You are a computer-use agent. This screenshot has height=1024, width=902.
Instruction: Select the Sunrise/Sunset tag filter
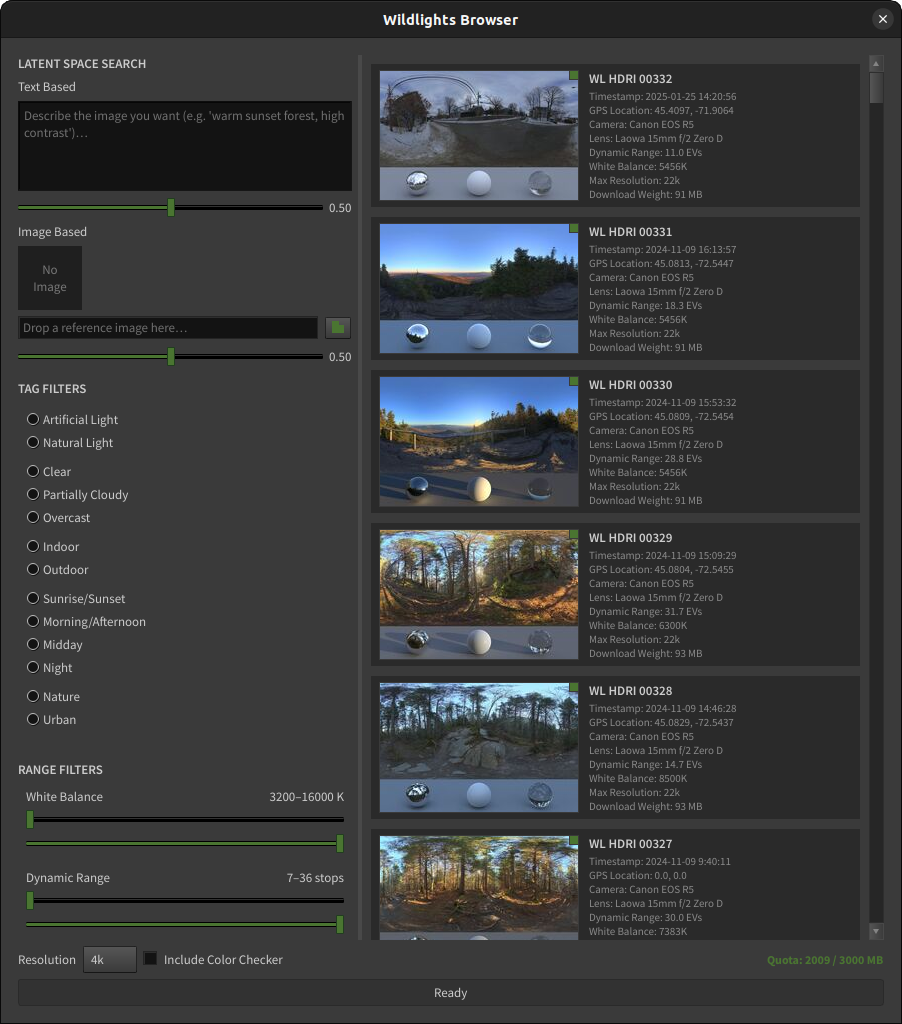coord(76,598)
